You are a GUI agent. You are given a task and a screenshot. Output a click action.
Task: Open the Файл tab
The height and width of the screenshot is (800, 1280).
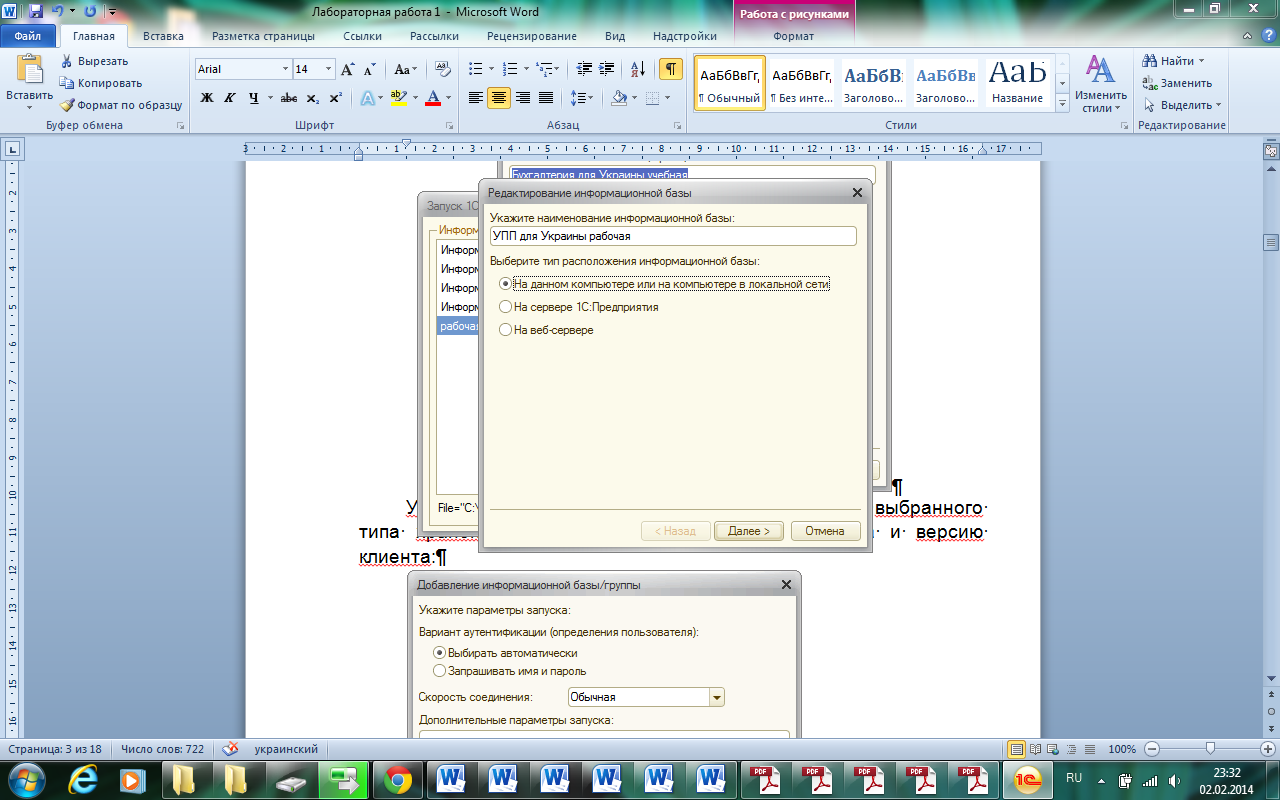click(28, 36)
